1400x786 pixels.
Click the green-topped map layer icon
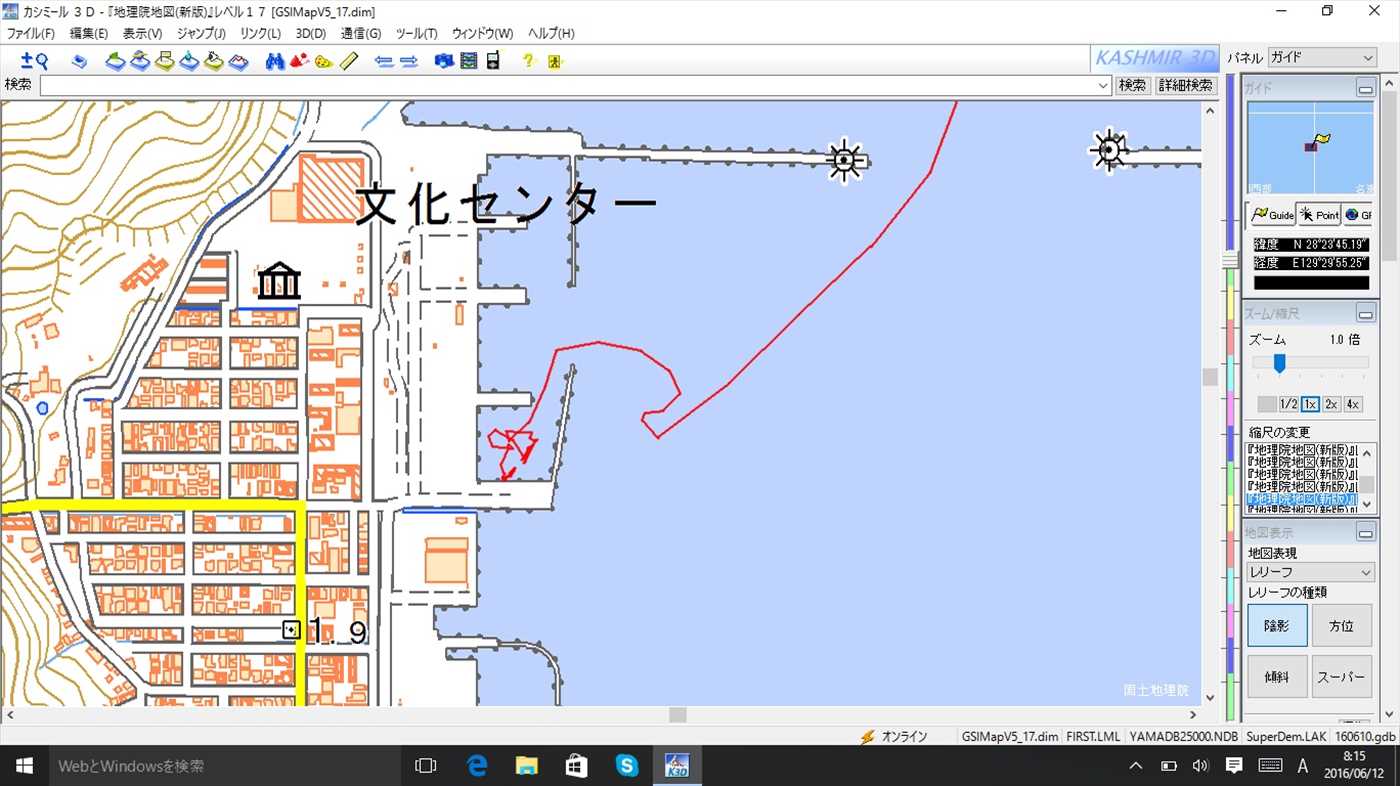[116, 61]
